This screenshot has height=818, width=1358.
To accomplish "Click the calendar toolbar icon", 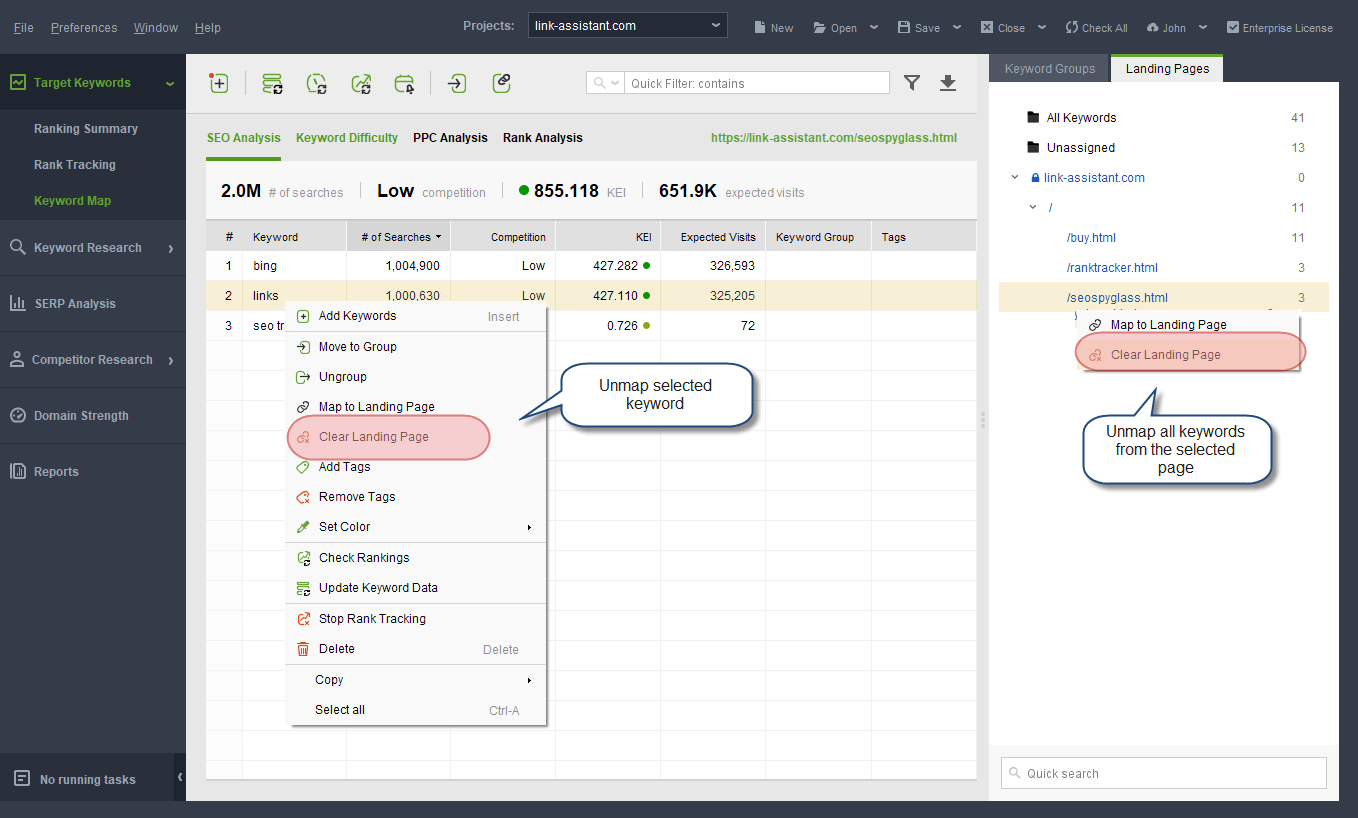I will pos(405,83).
